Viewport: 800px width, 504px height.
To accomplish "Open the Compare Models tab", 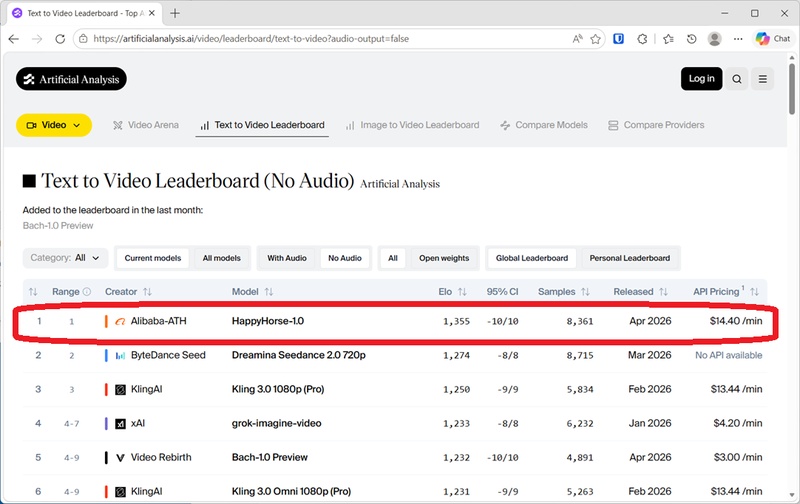I will [x=544, y=125].
